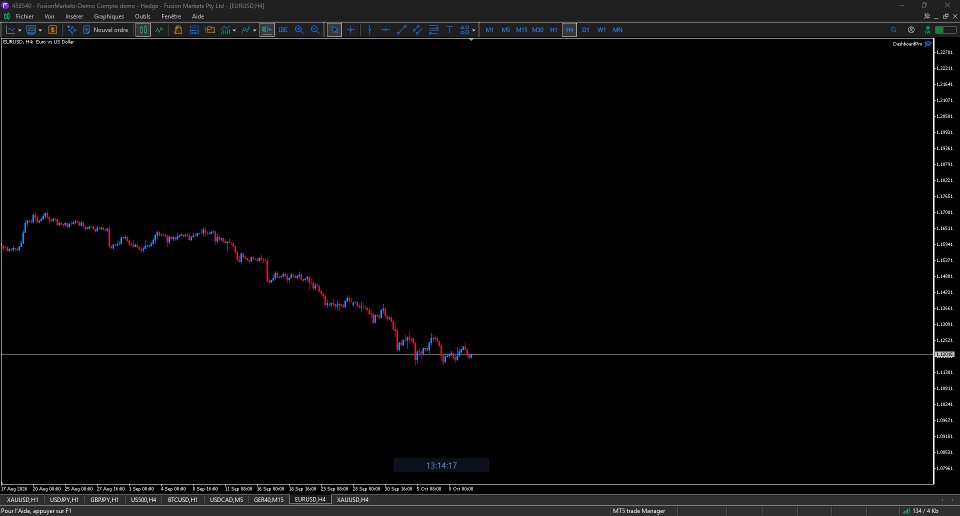Open the XAUUSD,H4 chart tab

[x=353, y=499]
